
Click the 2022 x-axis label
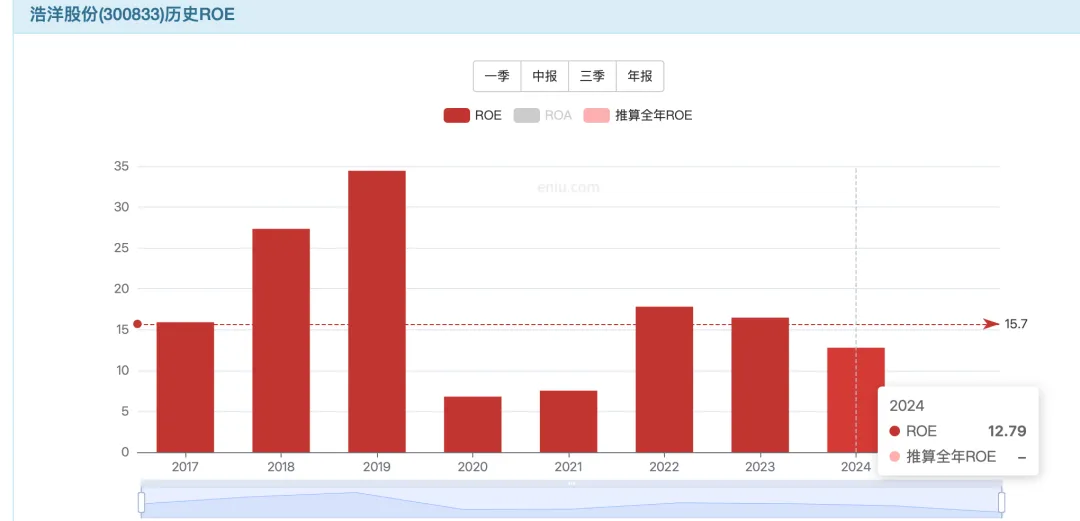click(664, 467)
